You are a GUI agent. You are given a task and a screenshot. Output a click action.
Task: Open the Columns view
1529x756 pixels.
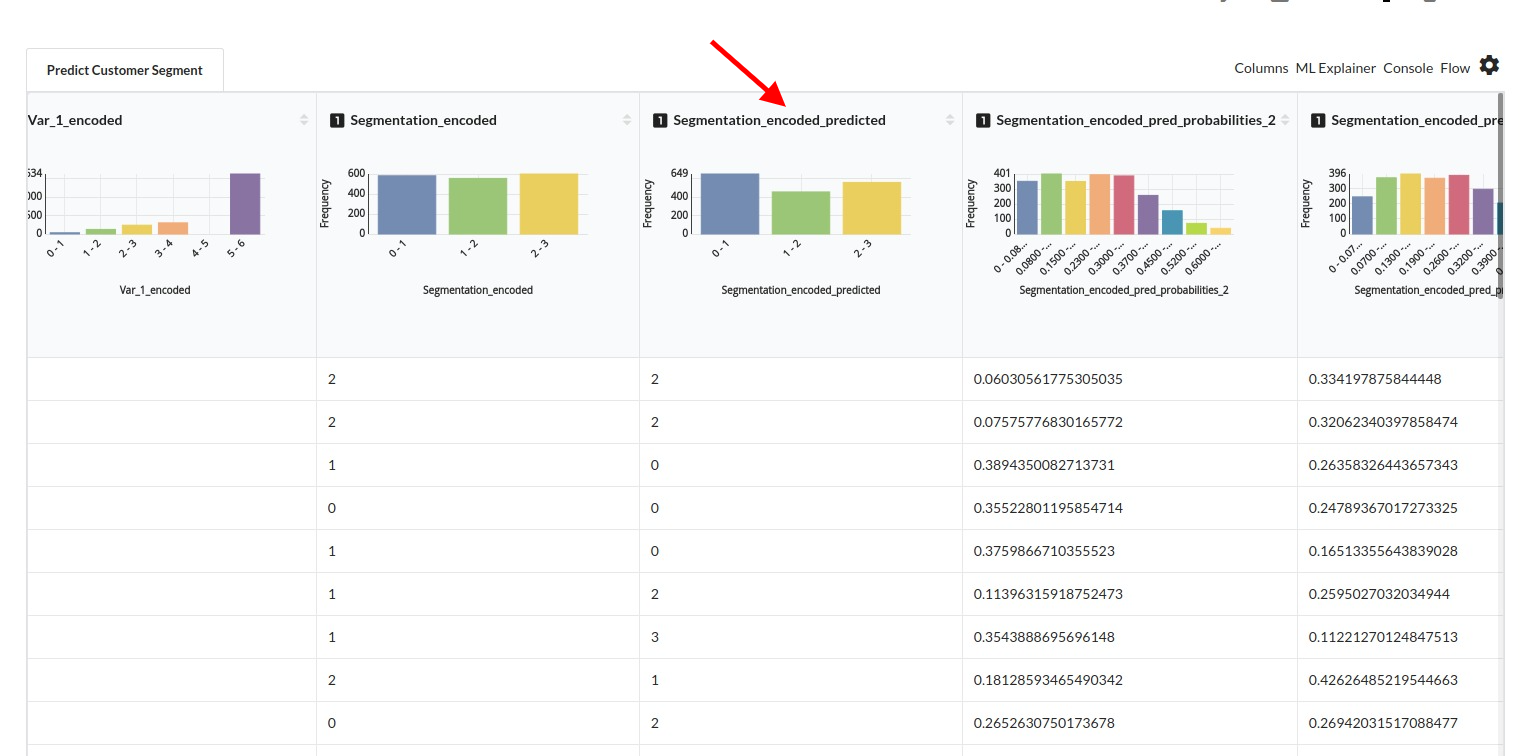pyautogui.click(x=1261, y=68)
